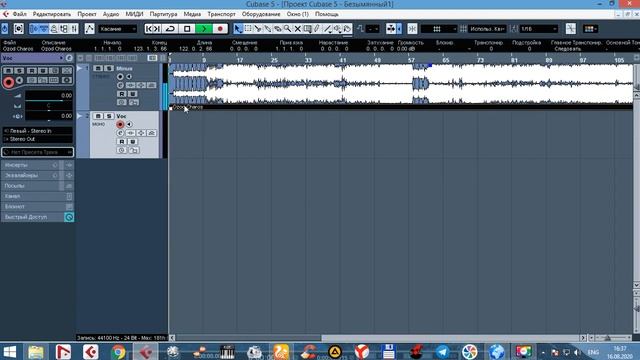Open the Проект menu
This screenshot has height=360, width=640.
pyautogui.click(x=87, y=14)
